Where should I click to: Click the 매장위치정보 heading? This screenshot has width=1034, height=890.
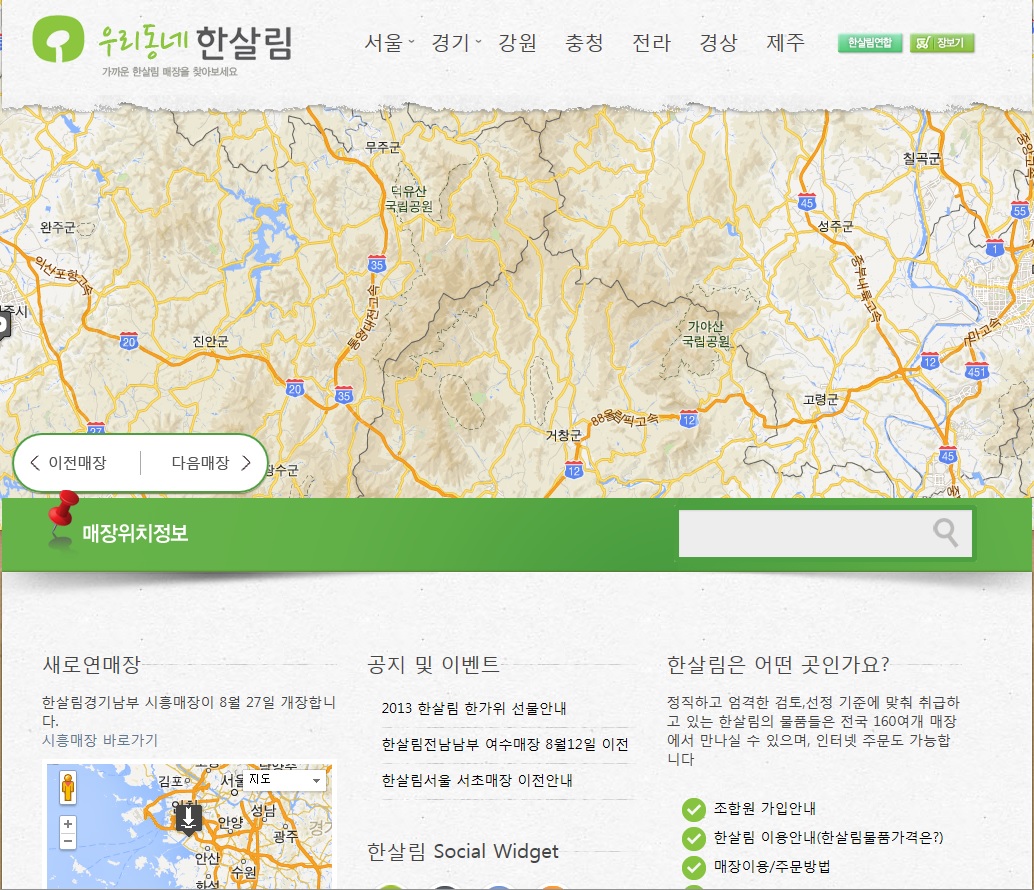(x=135, y=533)
